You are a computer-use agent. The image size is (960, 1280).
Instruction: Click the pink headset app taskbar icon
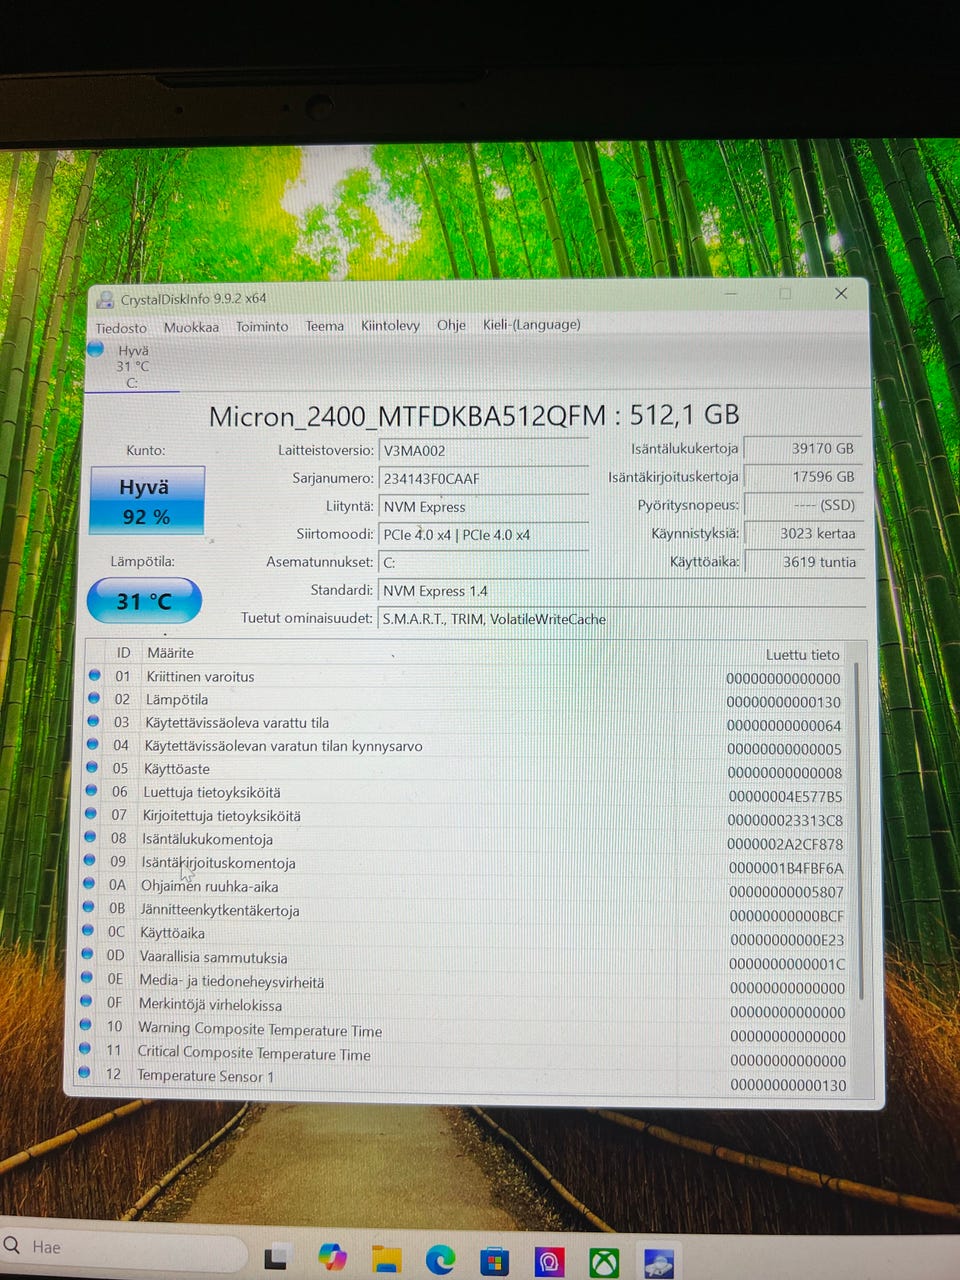coord(548,1262)
